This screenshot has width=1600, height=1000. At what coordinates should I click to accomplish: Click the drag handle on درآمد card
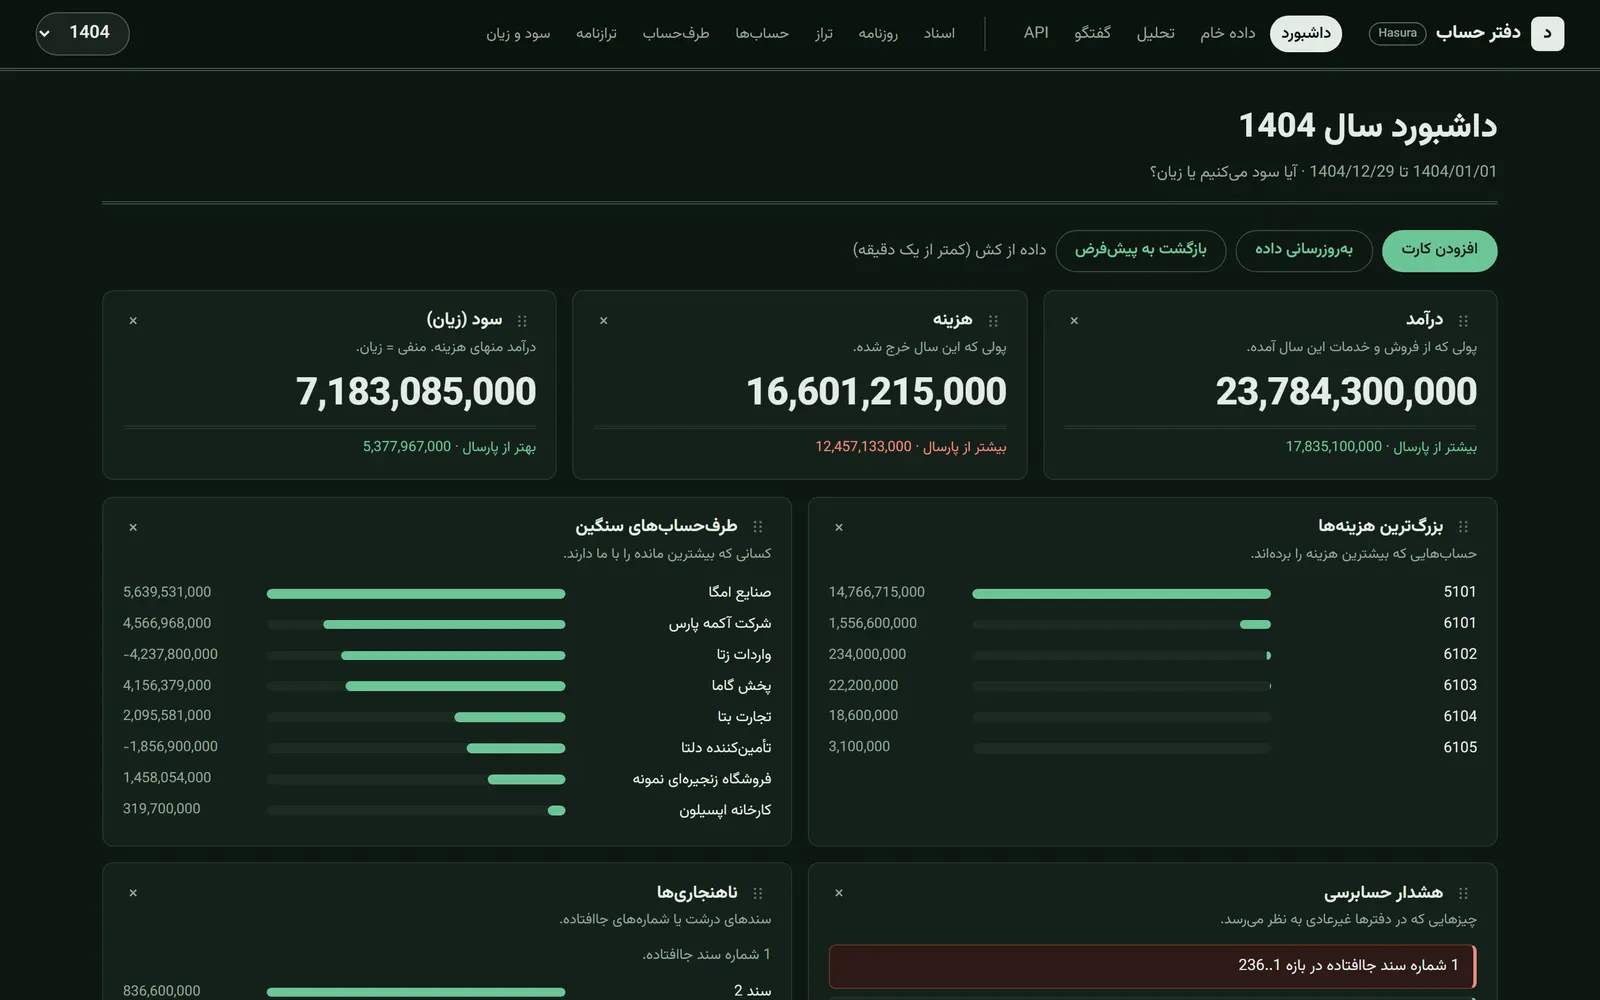pos(1463,321)
